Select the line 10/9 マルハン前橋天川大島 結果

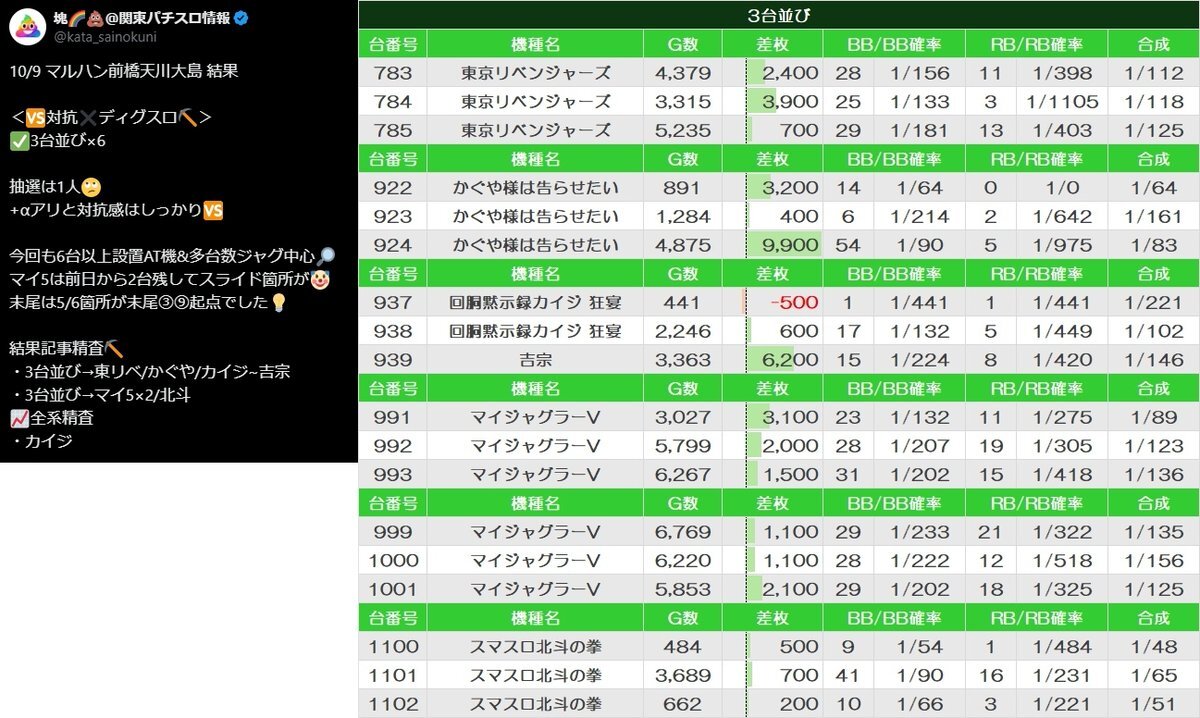pos(124,72)
